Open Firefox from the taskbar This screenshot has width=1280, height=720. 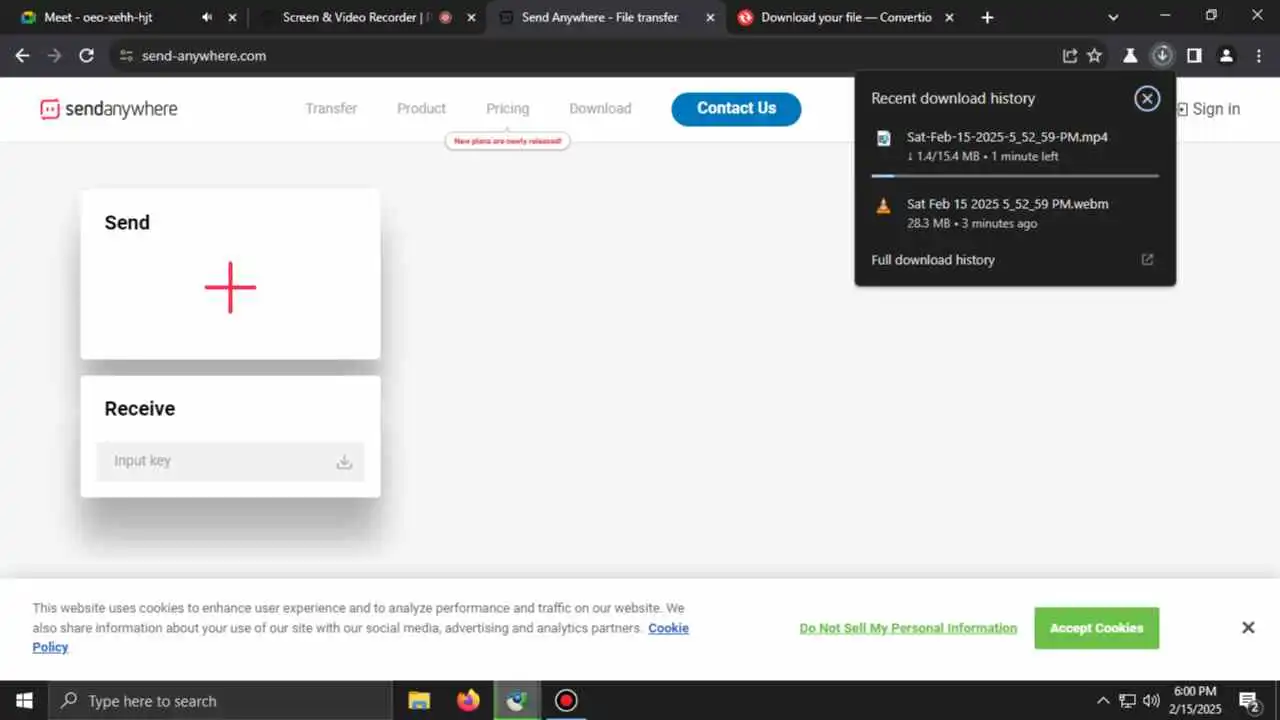tap(468, 701)
